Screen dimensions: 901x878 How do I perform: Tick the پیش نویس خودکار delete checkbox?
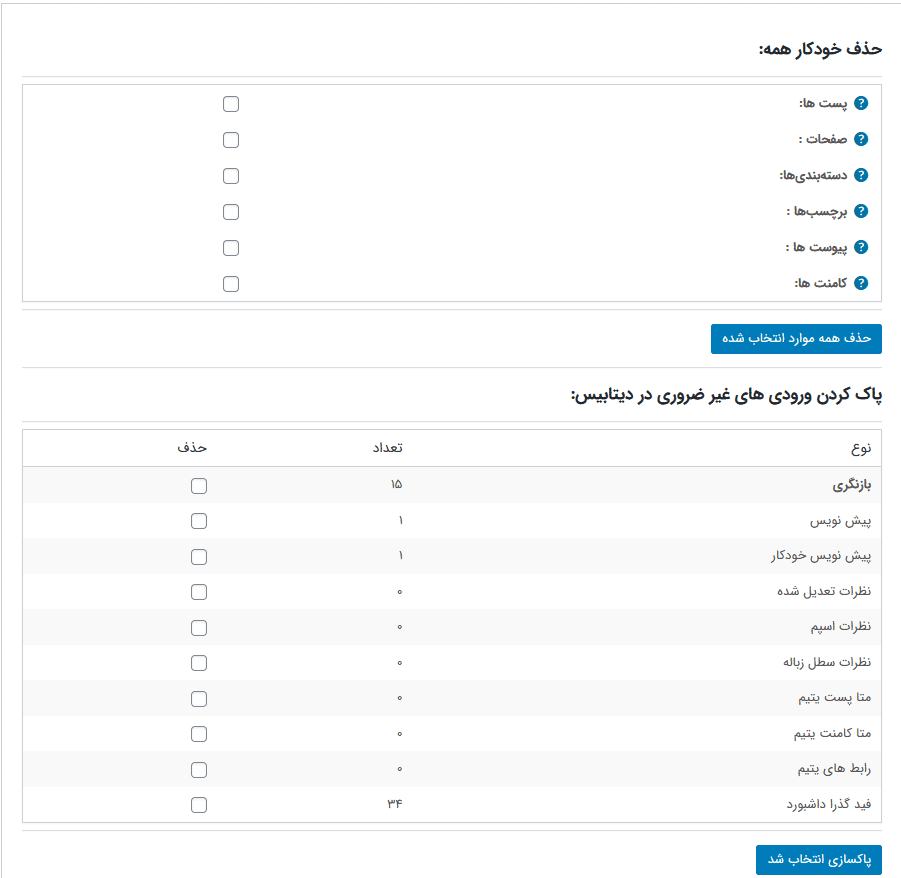(199, 557)
